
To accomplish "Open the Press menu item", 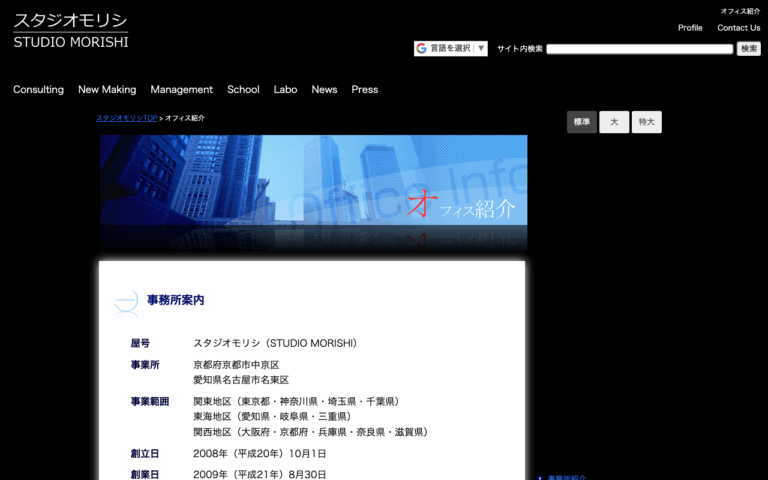I will click(364, 90).
